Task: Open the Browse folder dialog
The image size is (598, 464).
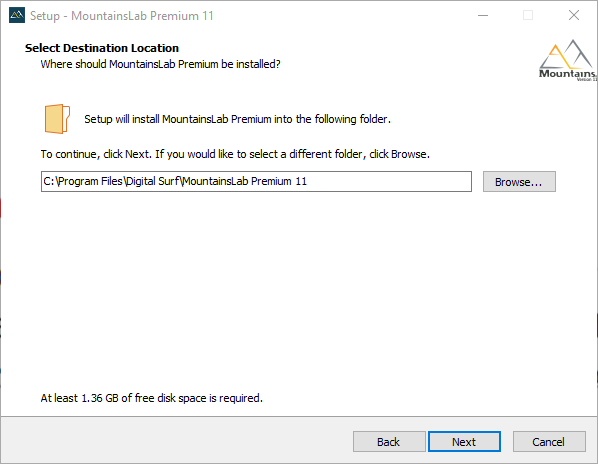Action: [x=519, y=182]
